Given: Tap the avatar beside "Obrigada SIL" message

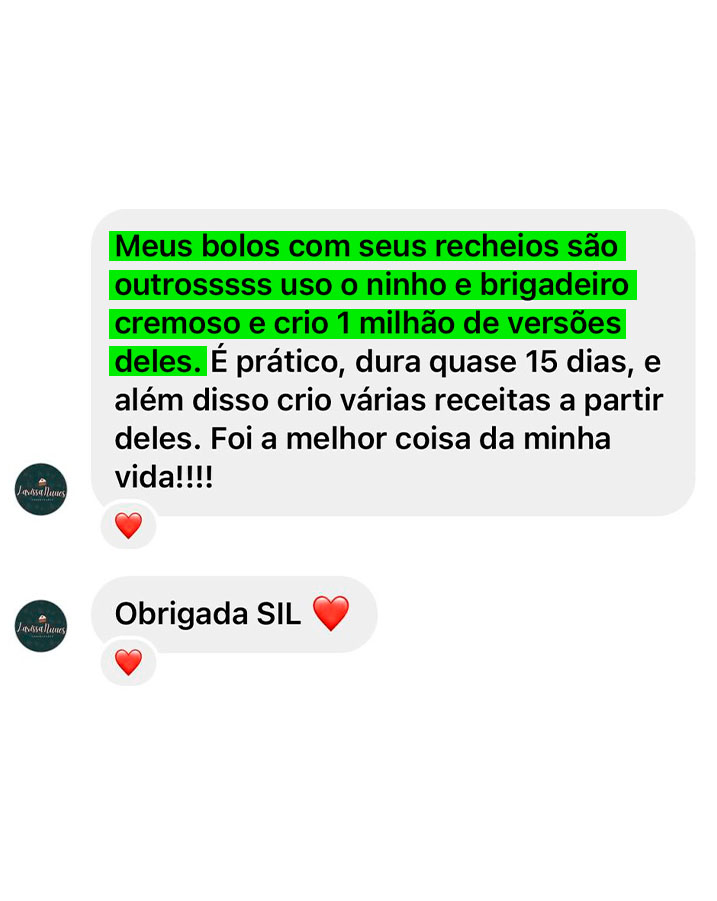Looking at the screenshot, I should (x=41, y=626).
